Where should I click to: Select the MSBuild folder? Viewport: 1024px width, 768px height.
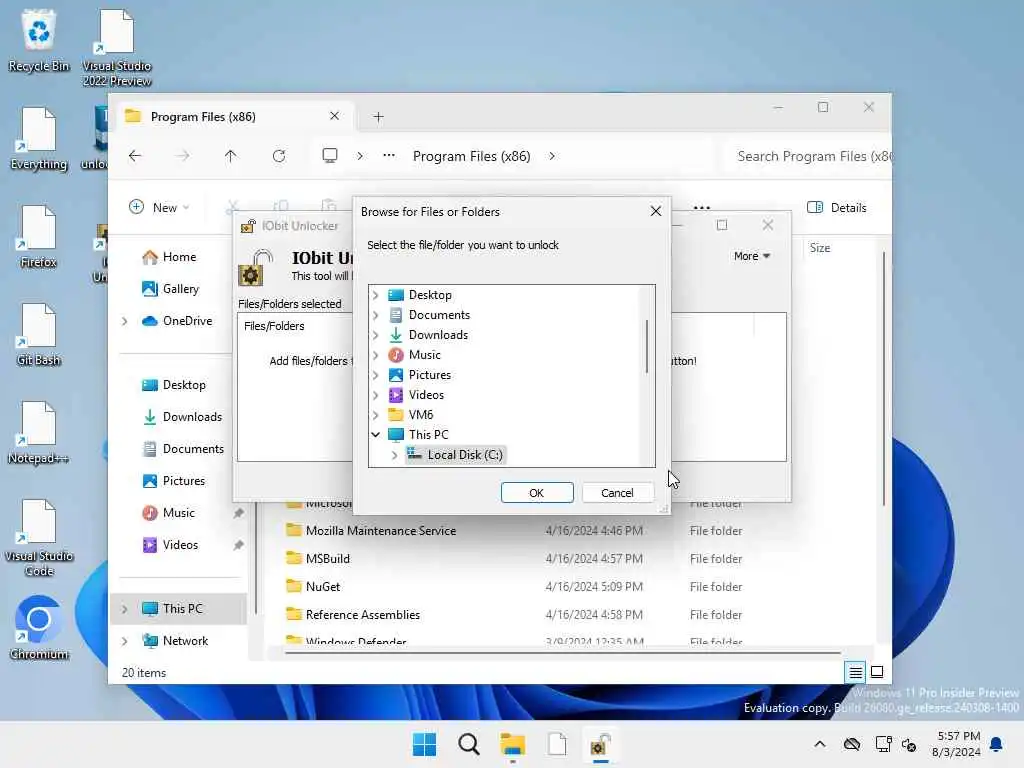(319, 559)
